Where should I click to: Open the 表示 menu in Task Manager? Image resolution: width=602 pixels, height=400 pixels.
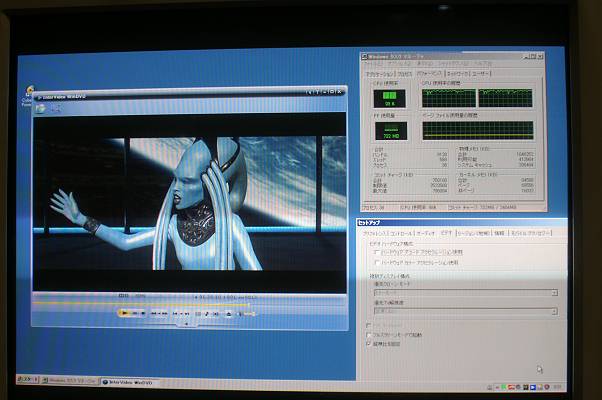(425, 64)
